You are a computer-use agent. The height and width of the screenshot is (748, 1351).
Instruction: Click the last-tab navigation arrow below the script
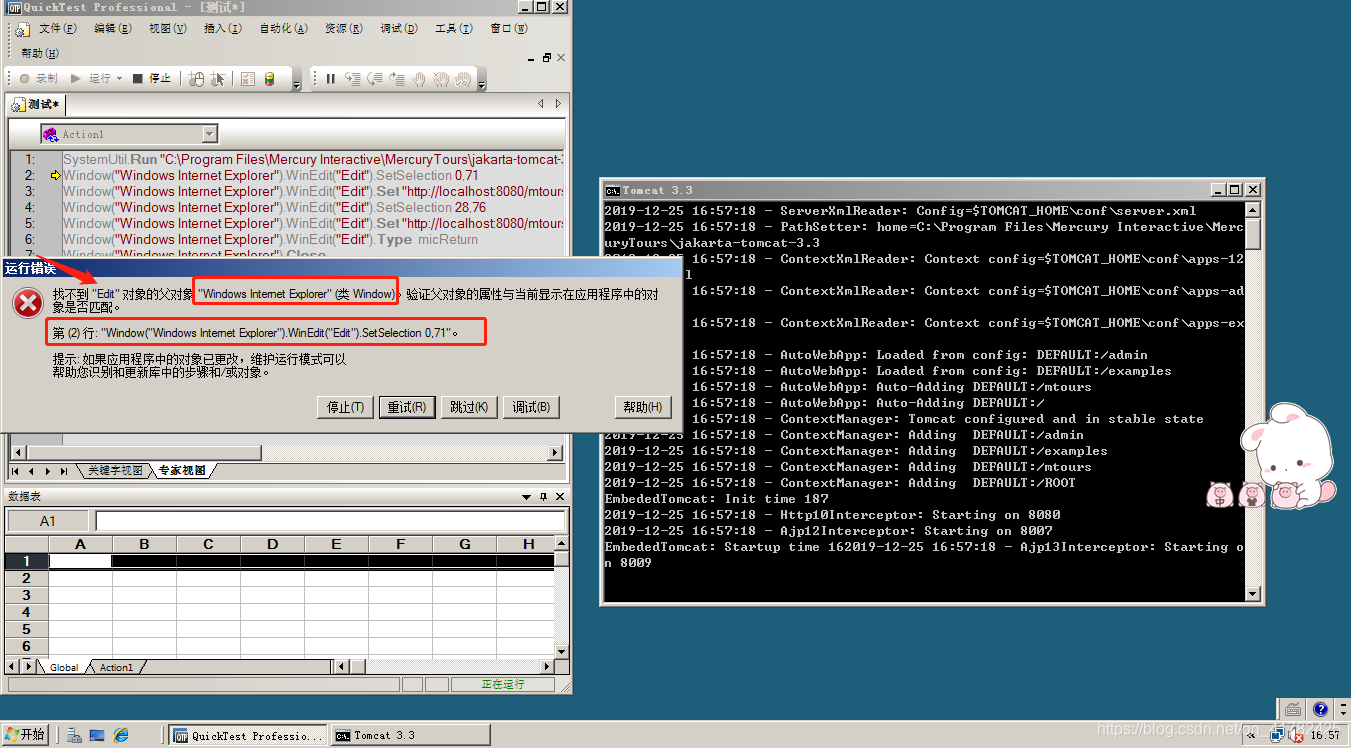point(64,471)
